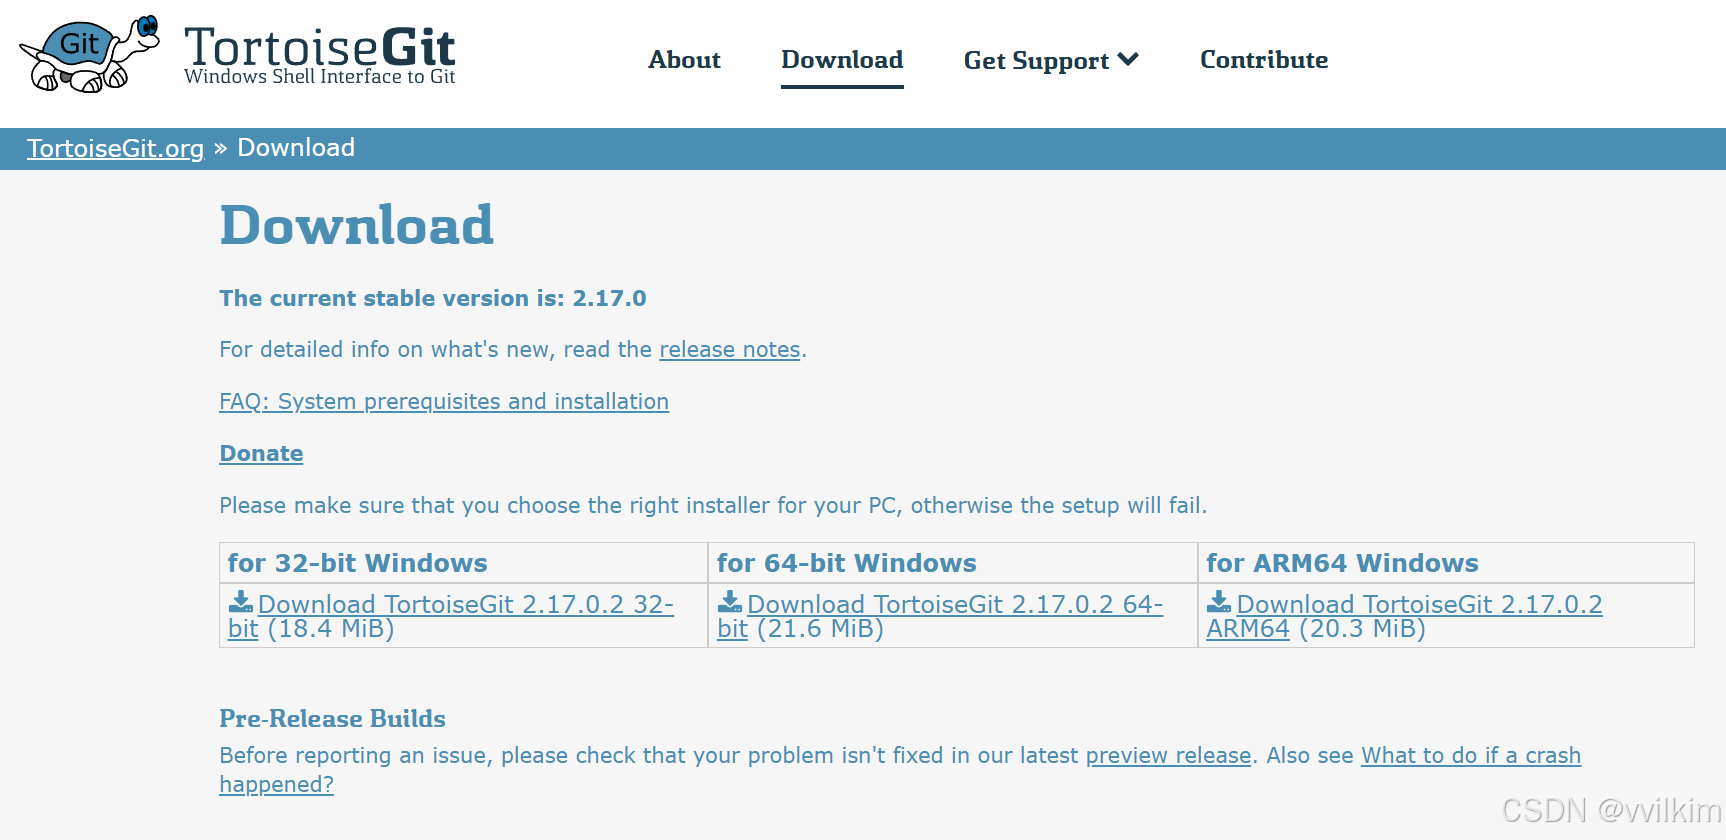The image size is (1726, 840).
Task: Click the TortoiseGit turtle logo
Action: coord(89,54)
